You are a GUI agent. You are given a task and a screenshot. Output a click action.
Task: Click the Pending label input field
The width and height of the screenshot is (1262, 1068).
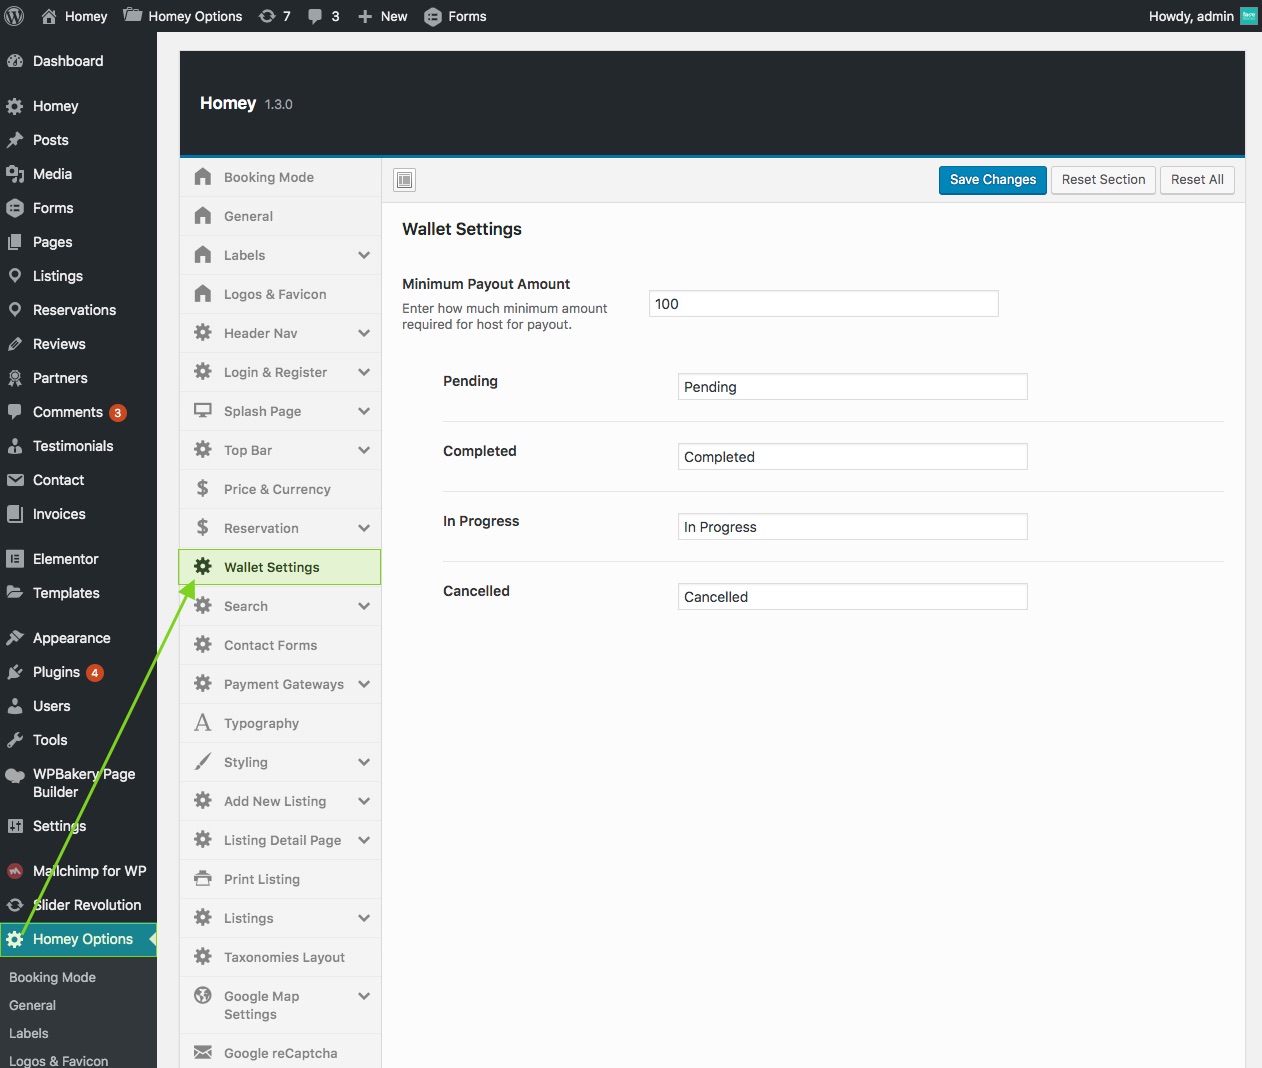(x=853, y=387)
